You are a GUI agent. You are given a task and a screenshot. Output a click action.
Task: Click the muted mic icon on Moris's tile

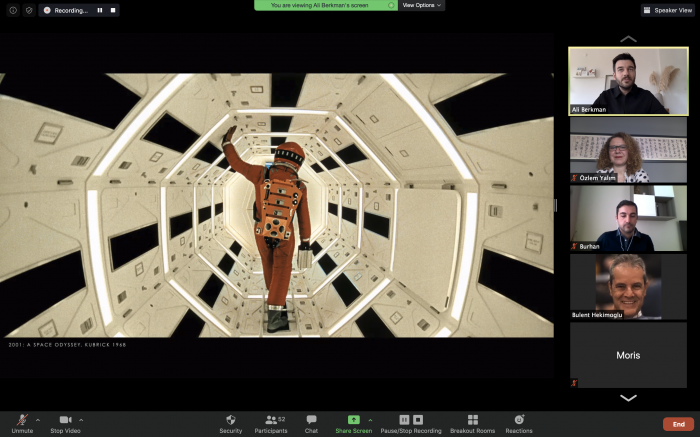574,383
